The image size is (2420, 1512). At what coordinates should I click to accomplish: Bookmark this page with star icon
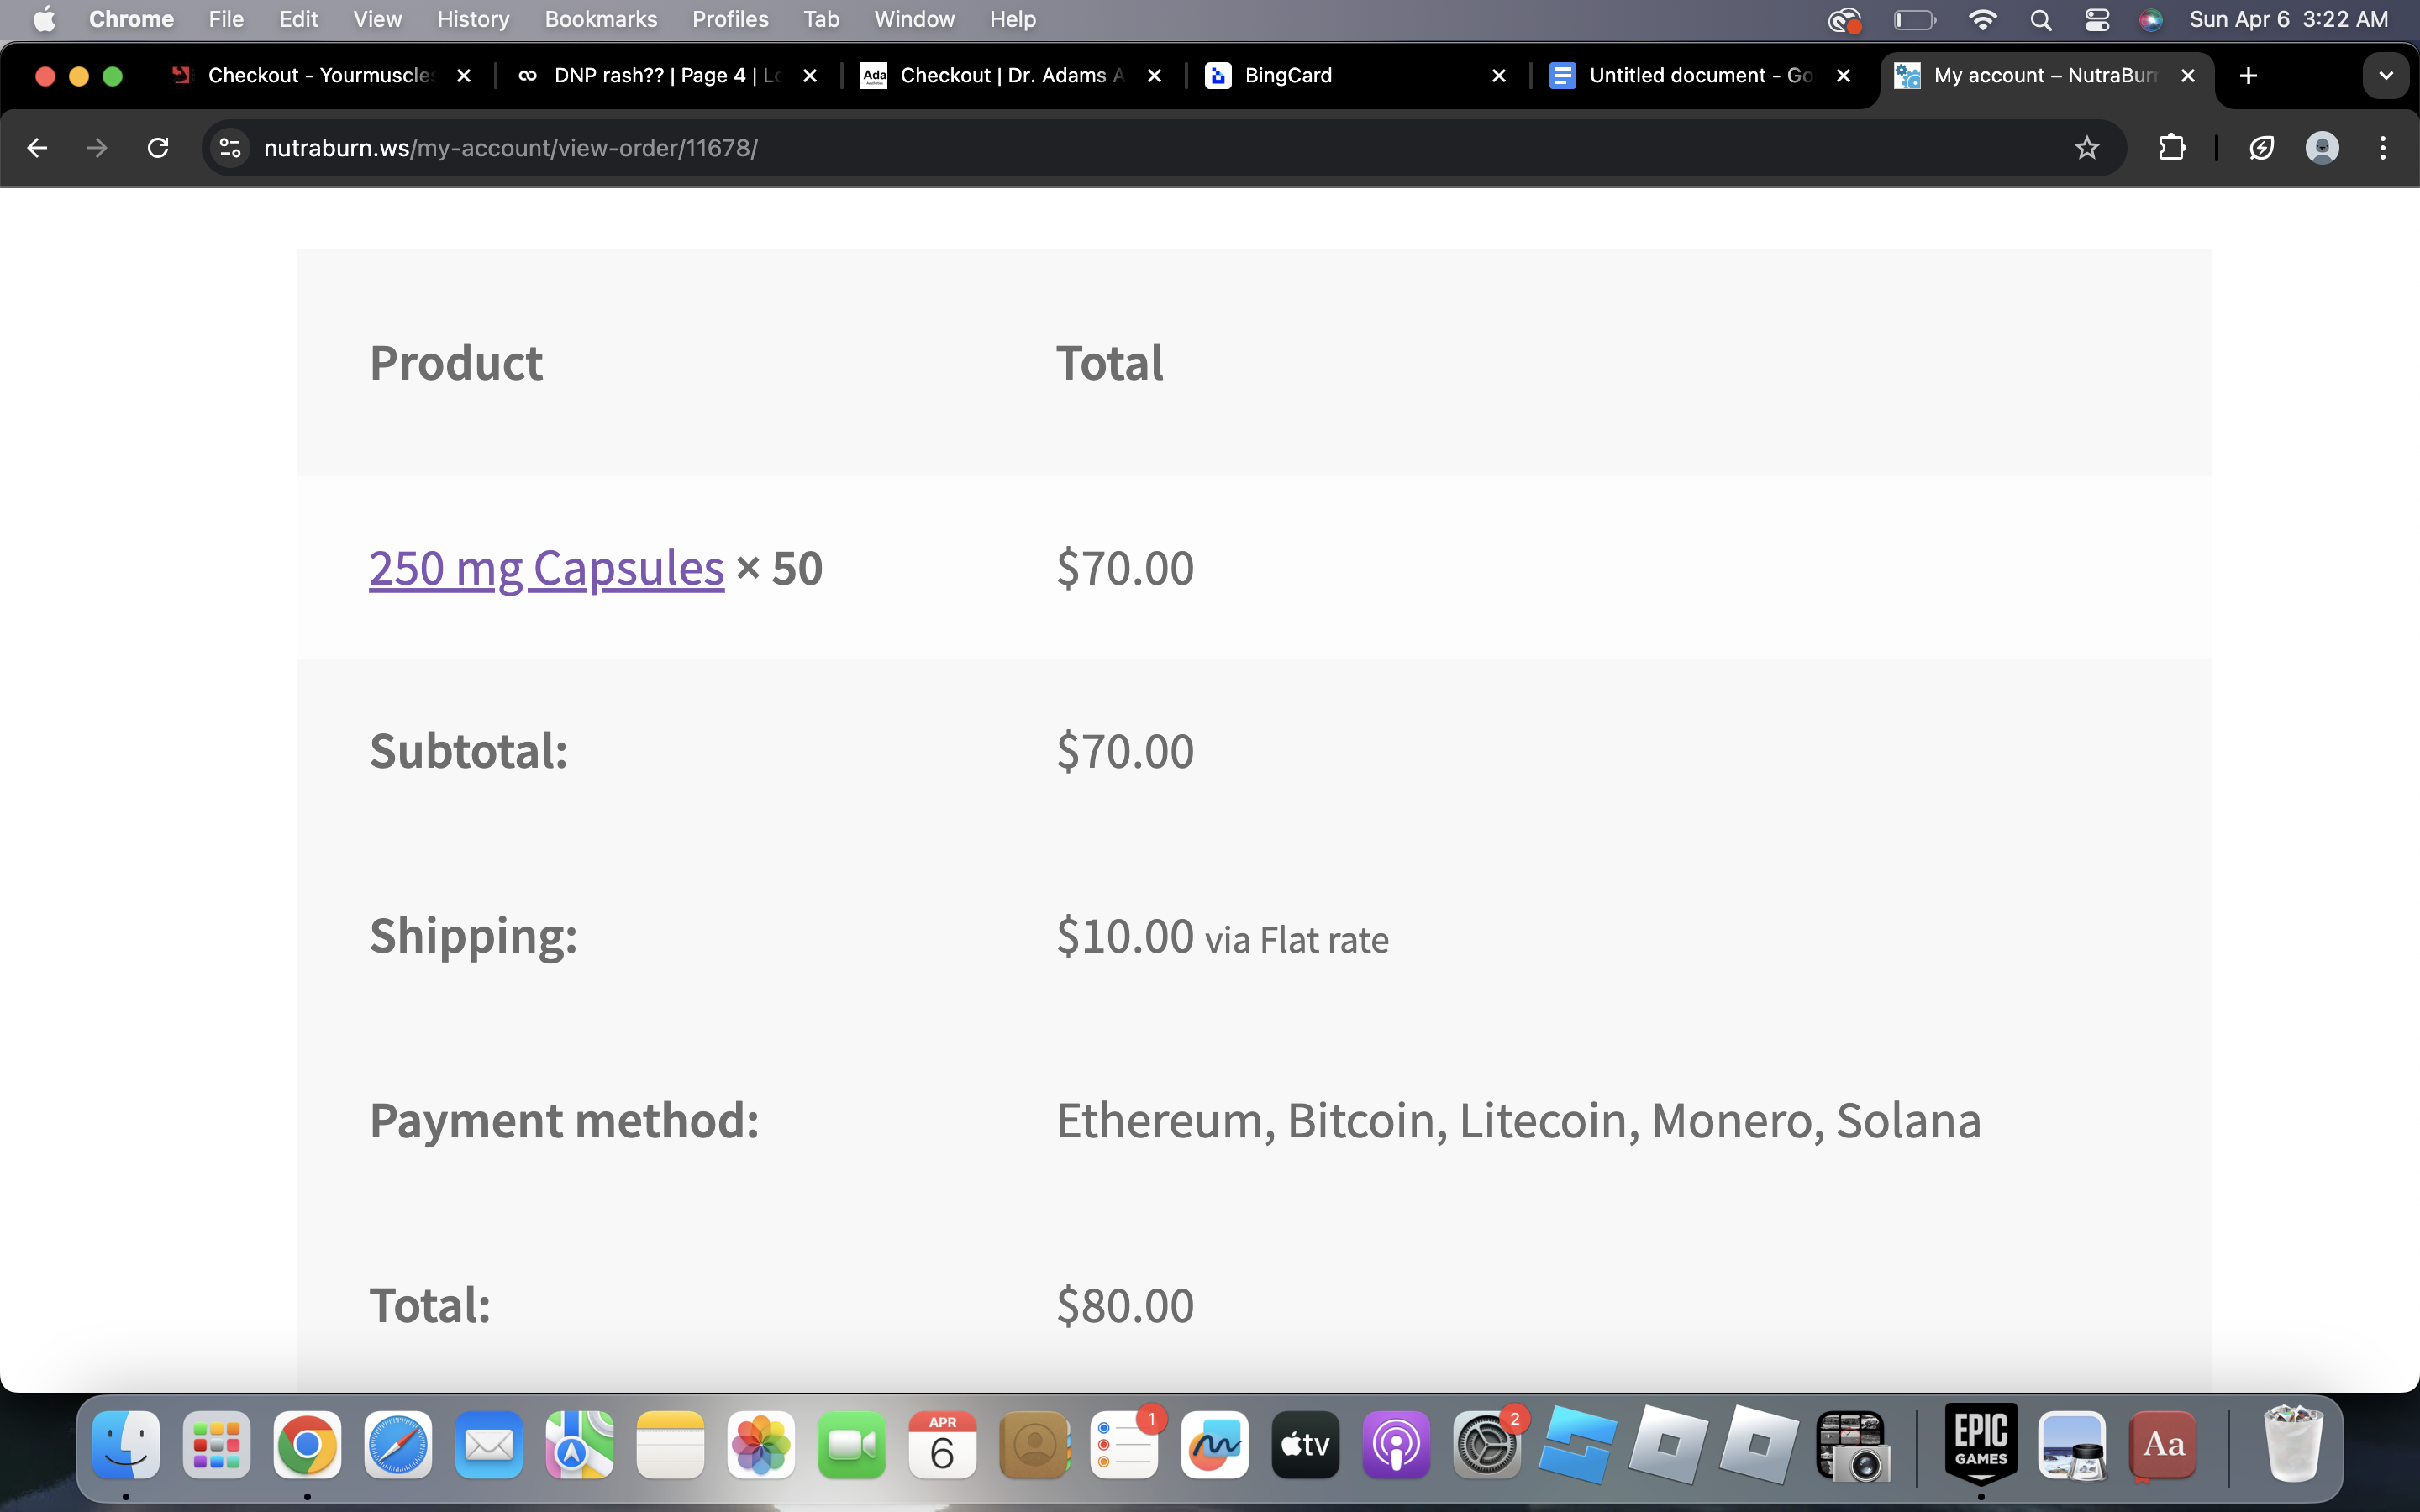pos(2086,148)
